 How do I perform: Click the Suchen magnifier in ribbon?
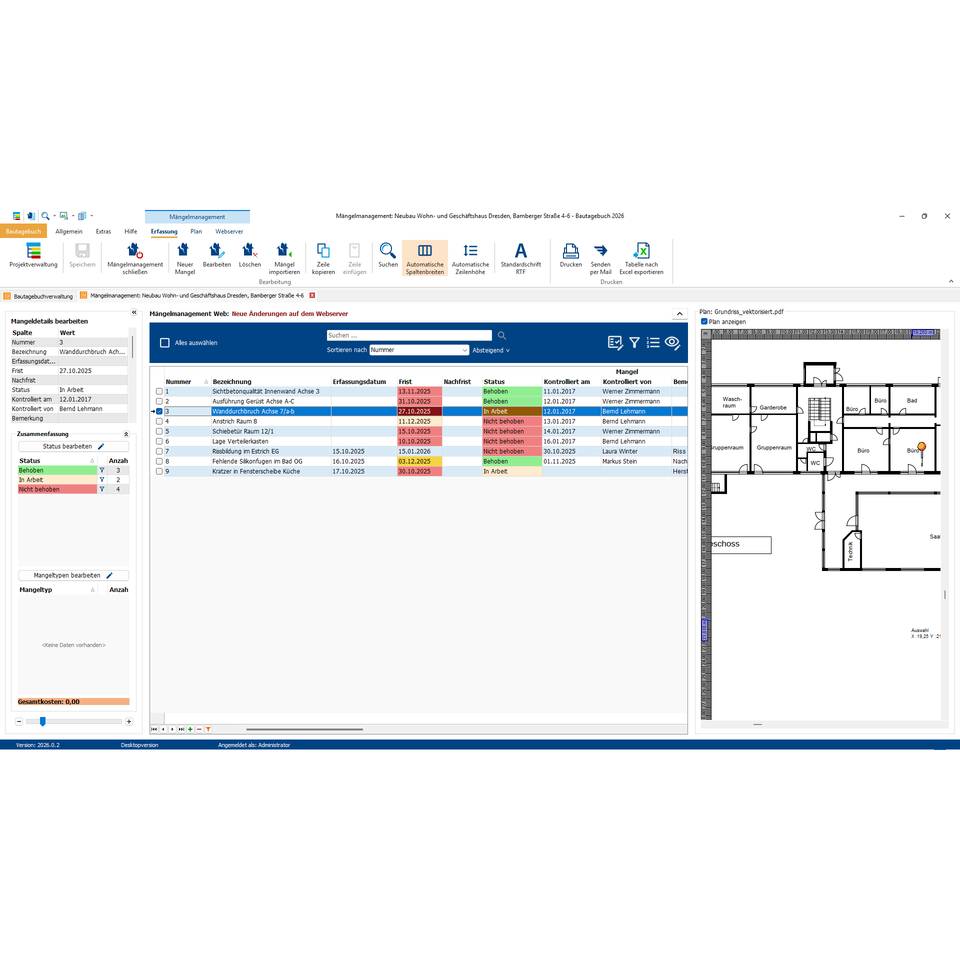(388, 255)
